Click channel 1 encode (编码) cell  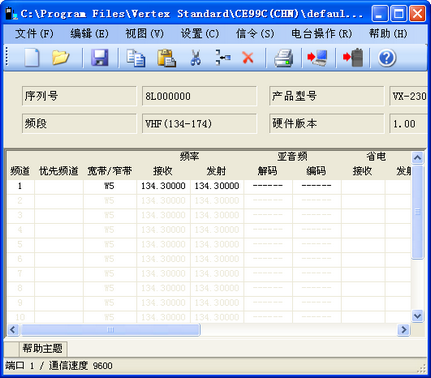tap(317, 186)
